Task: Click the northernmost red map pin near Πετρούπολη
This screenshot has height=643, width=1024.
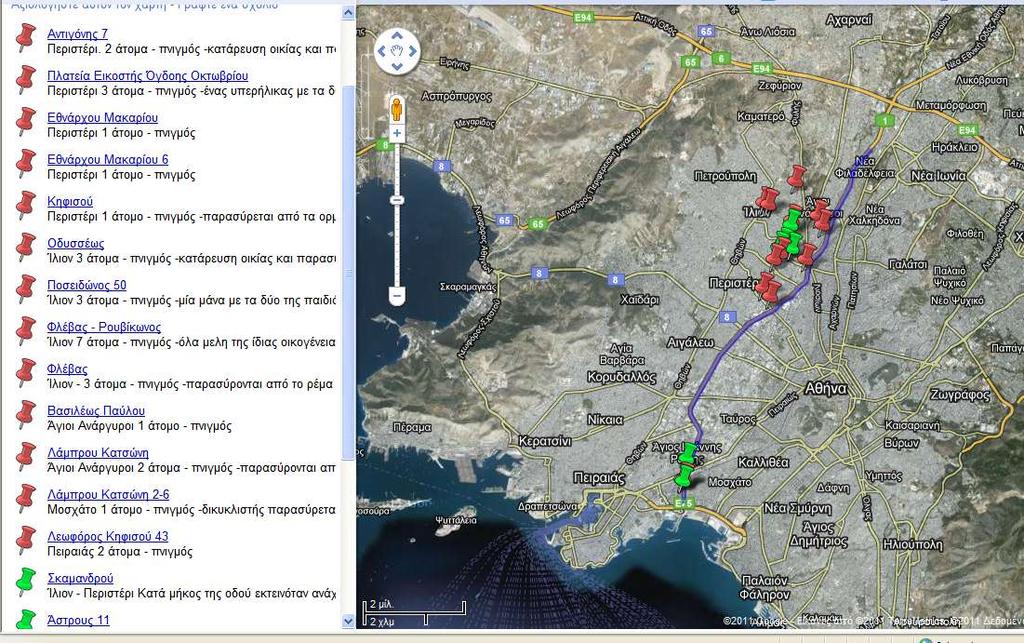Action: tap(796, 178)
